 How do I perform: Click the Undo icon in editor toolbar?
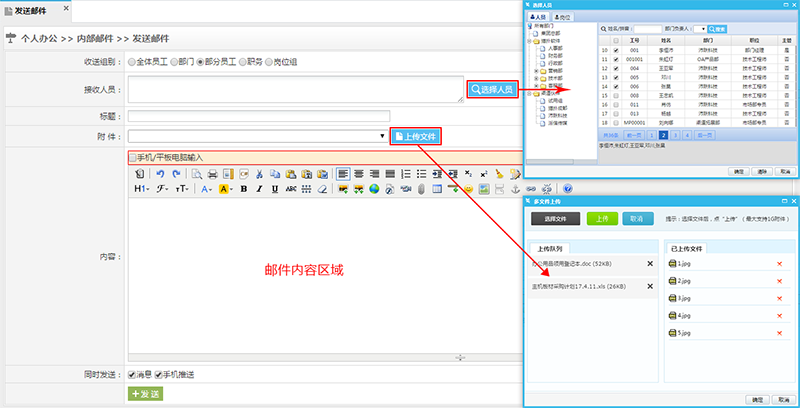pyautogui.click(x=160, y=173)
